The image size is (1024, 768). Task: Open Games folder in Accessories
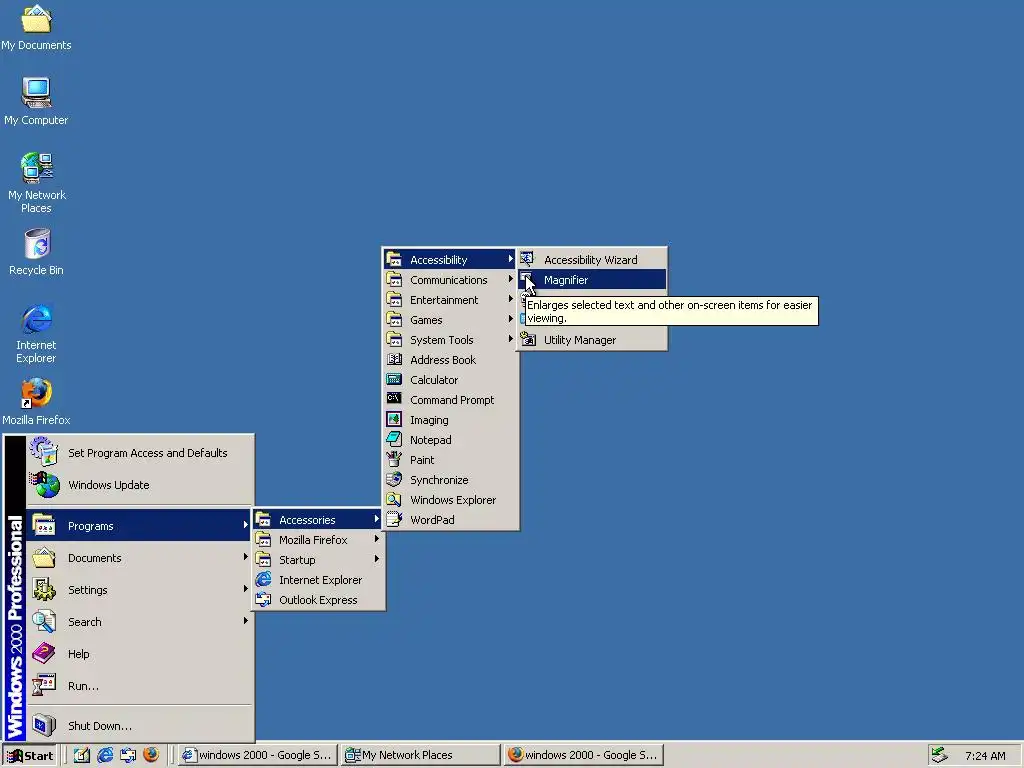451,320
